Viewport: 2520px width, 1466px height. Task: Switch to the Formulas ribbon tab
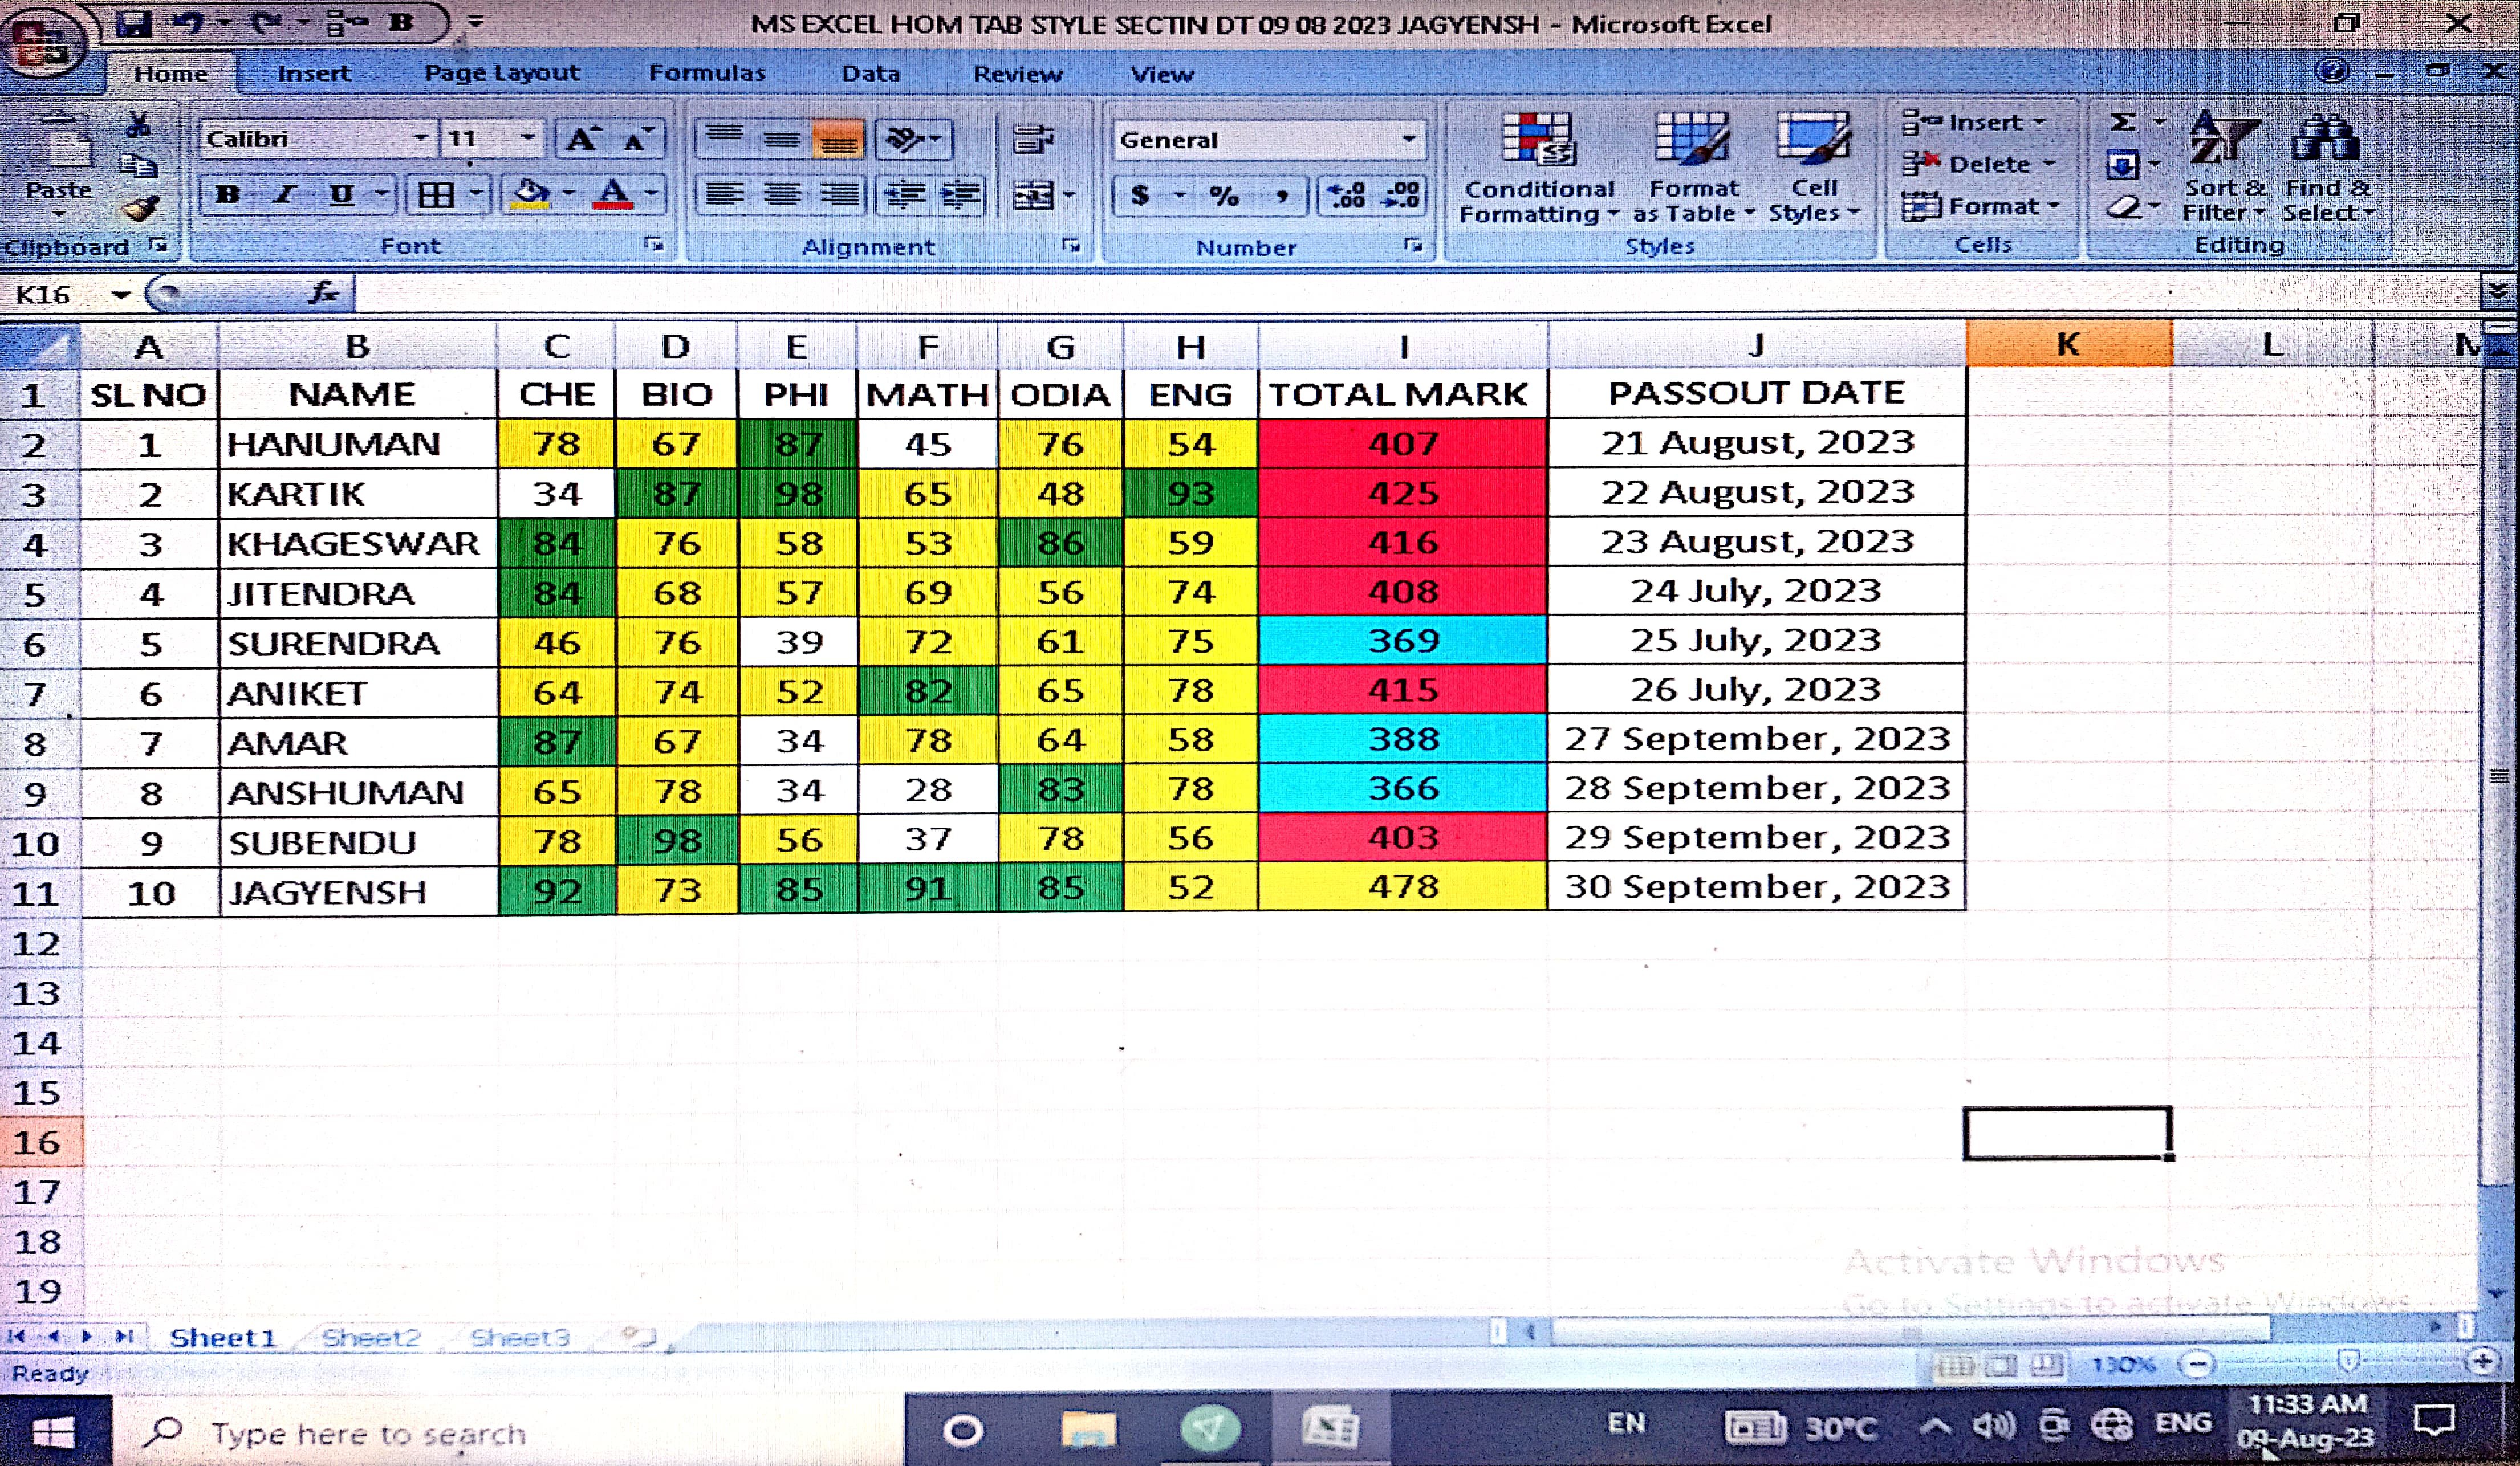click(x=706, y=74)
